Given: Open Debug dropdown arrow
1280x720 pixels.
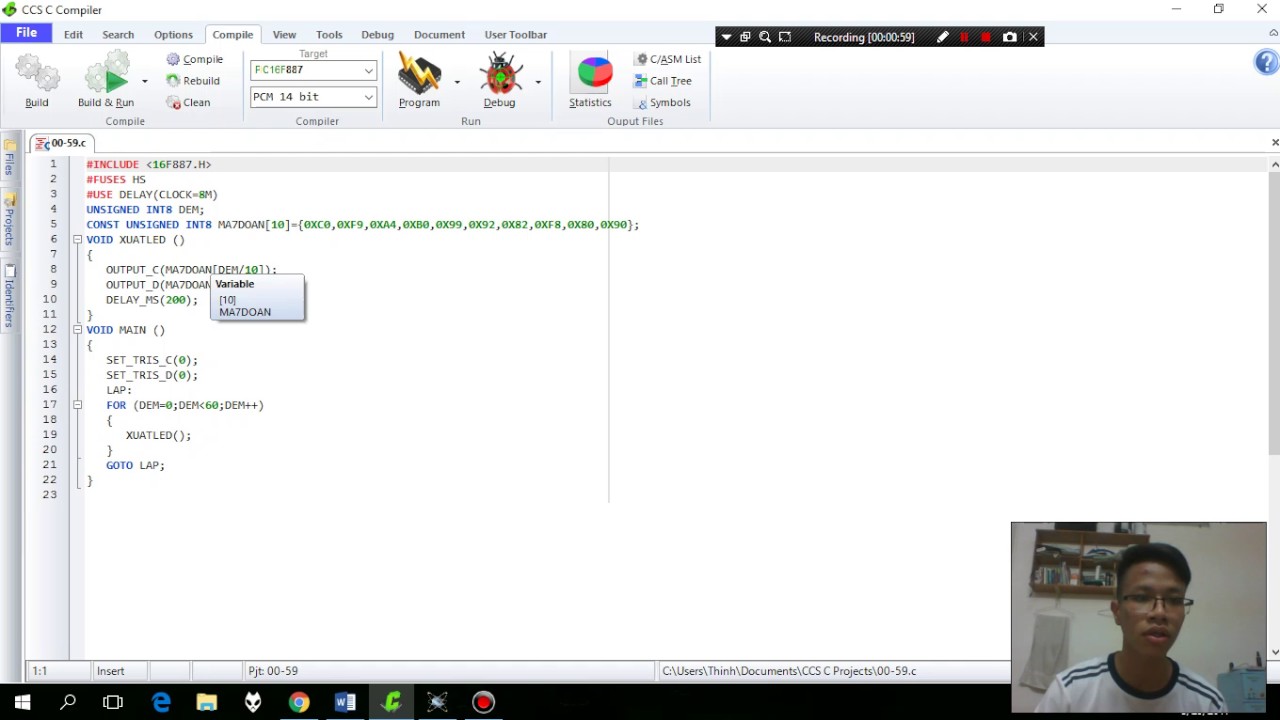Looking at the screenshot, I should click(x=538, y=81).
